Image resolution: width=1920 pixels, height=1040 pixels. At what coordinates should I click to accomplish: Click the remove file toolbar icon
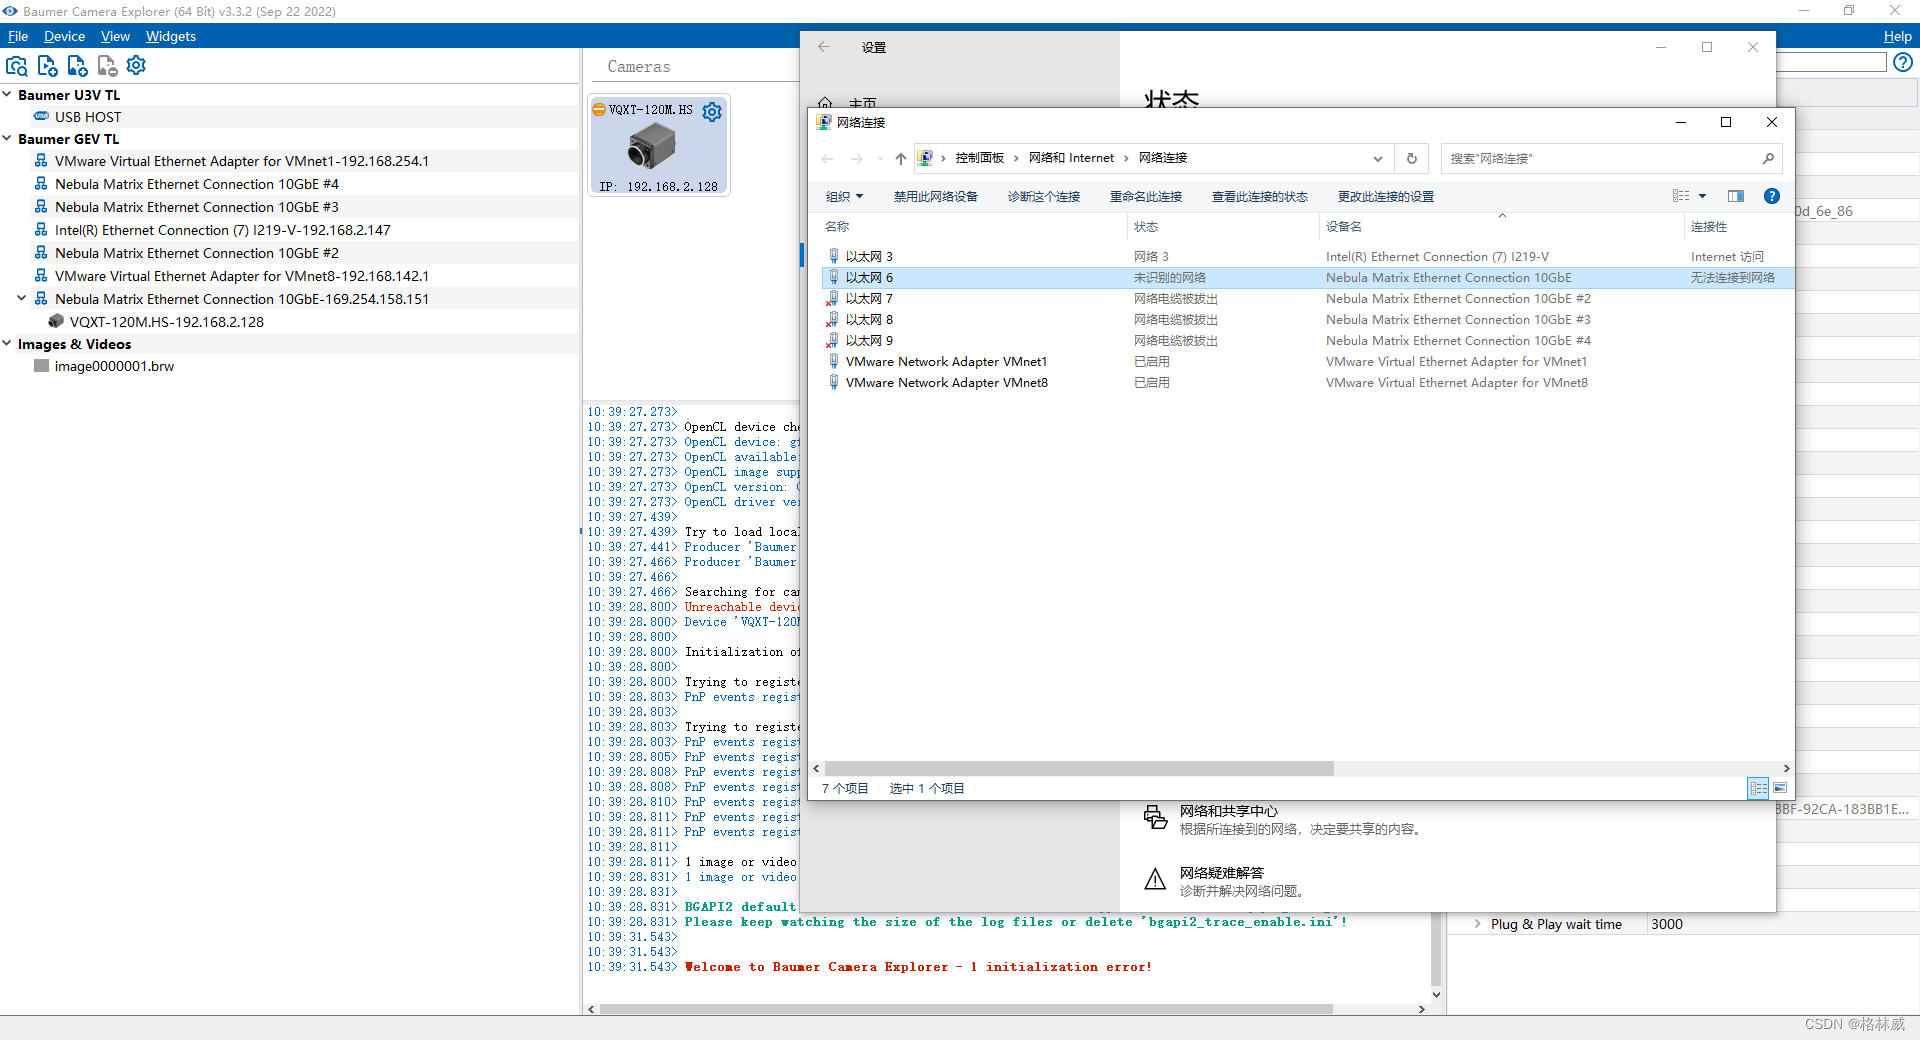tap(107, 66)
